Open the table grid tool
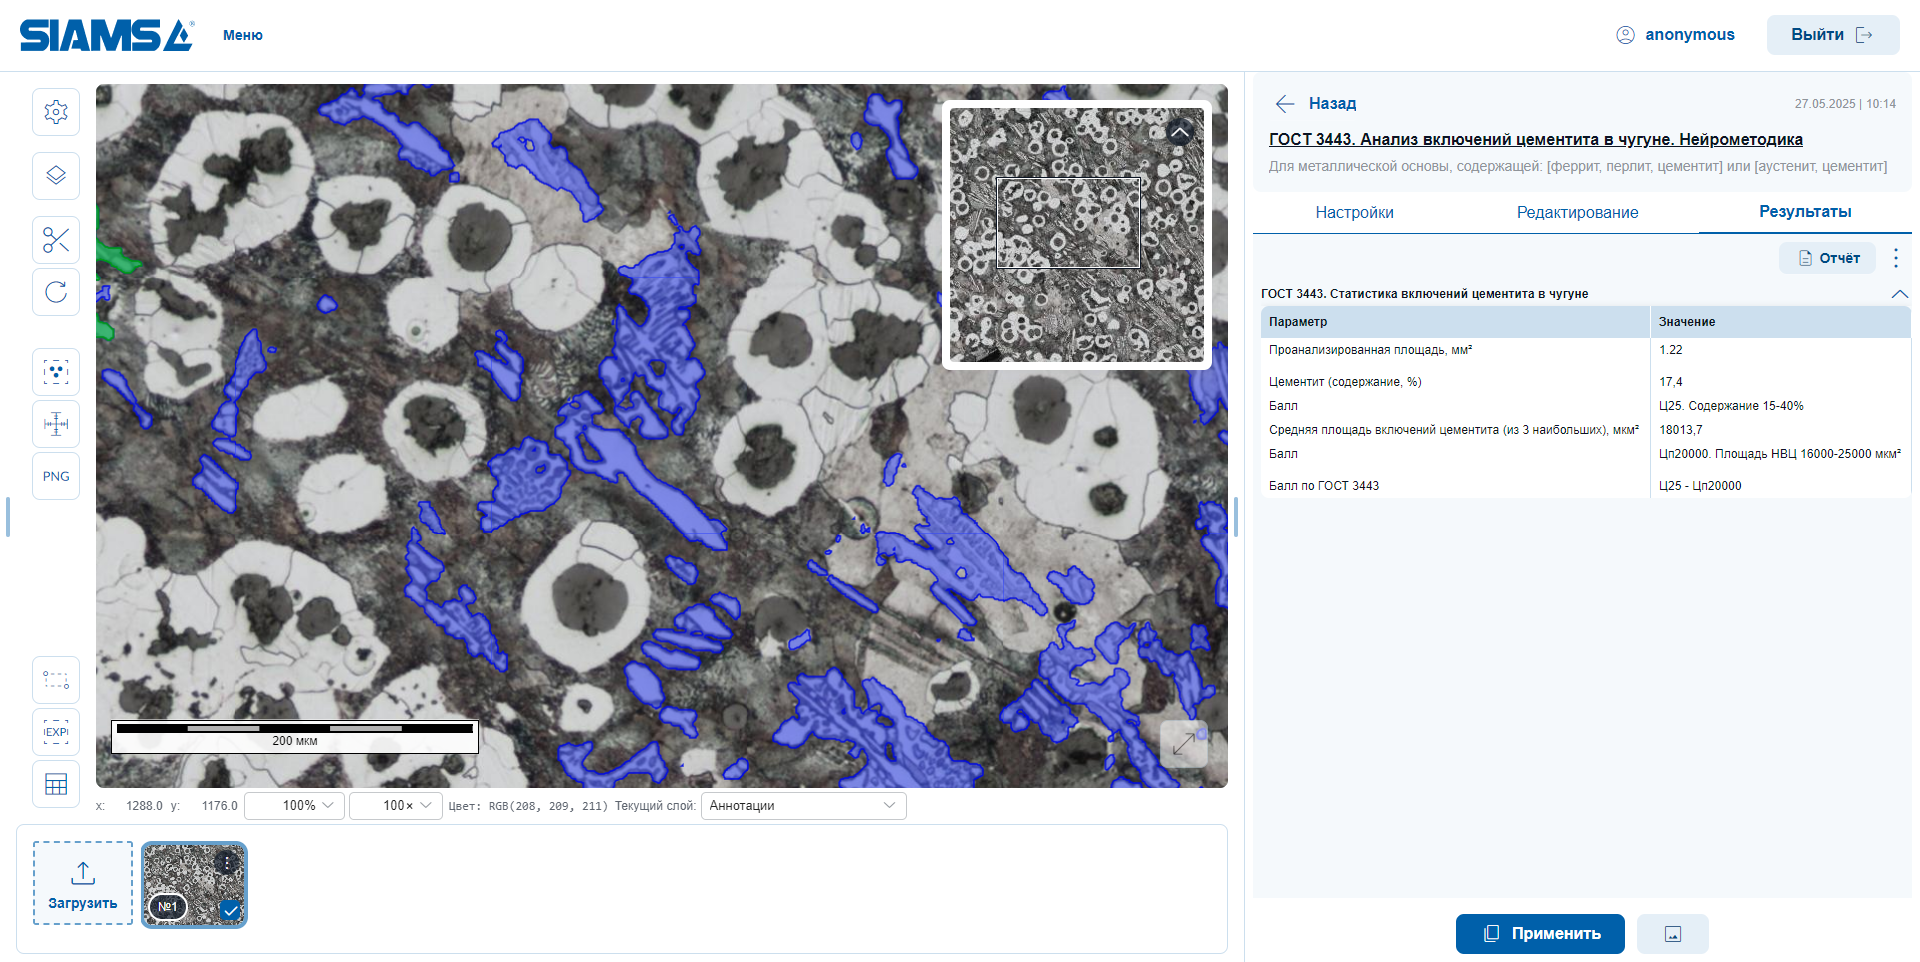Image resolution: width=1920 pixels, height=962 pixels. pos(56,784)
